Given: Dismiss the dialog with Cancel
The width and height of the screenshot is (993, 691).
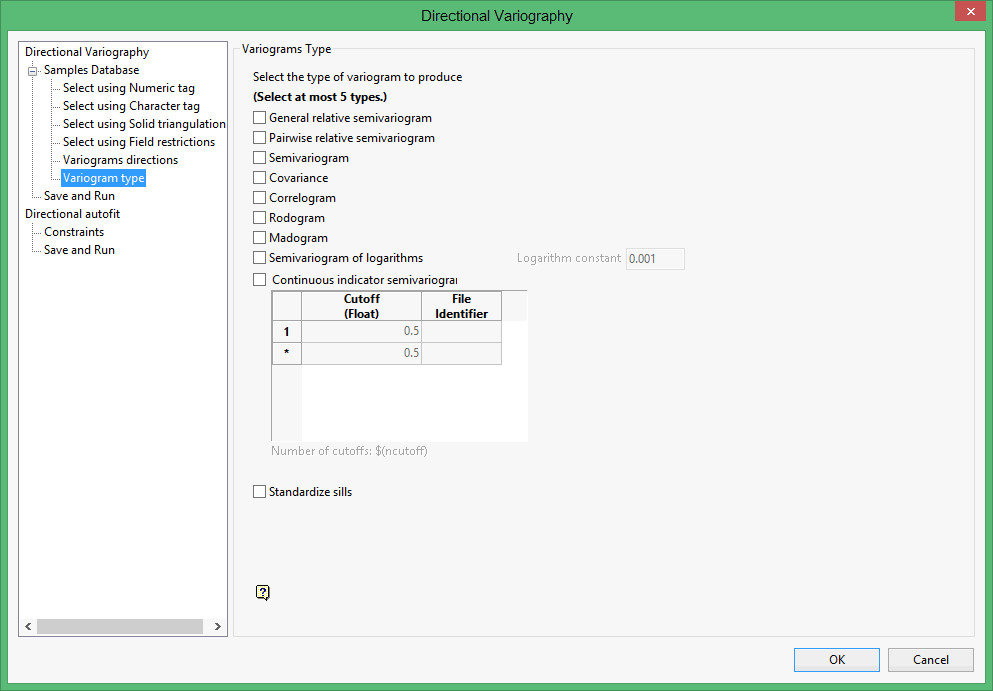Looking at the screenshot, I should click(930, 659).
